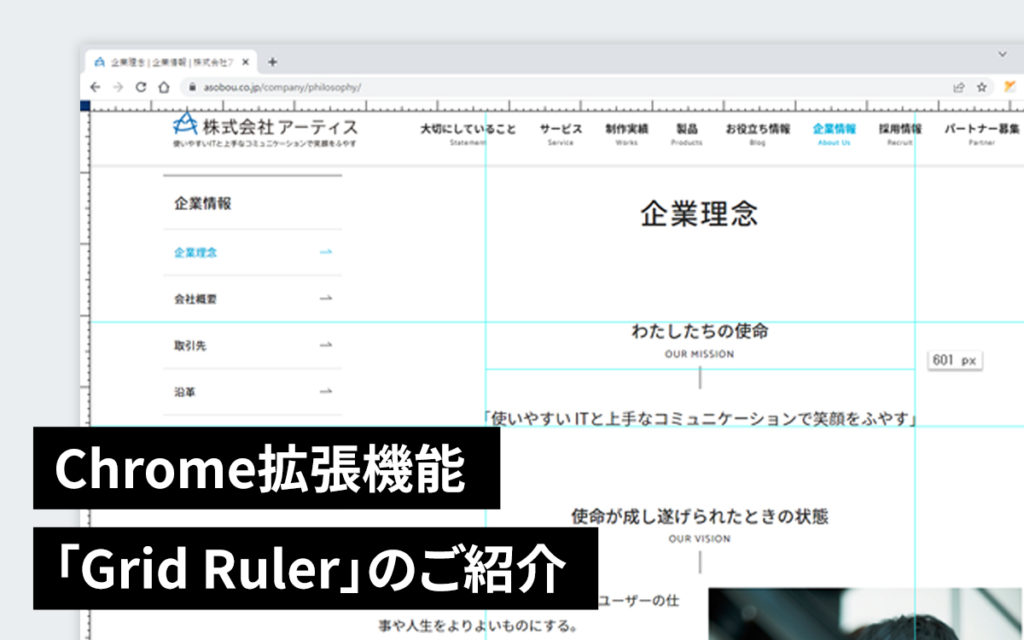Open 大切にしていること Statement menu

468,134
